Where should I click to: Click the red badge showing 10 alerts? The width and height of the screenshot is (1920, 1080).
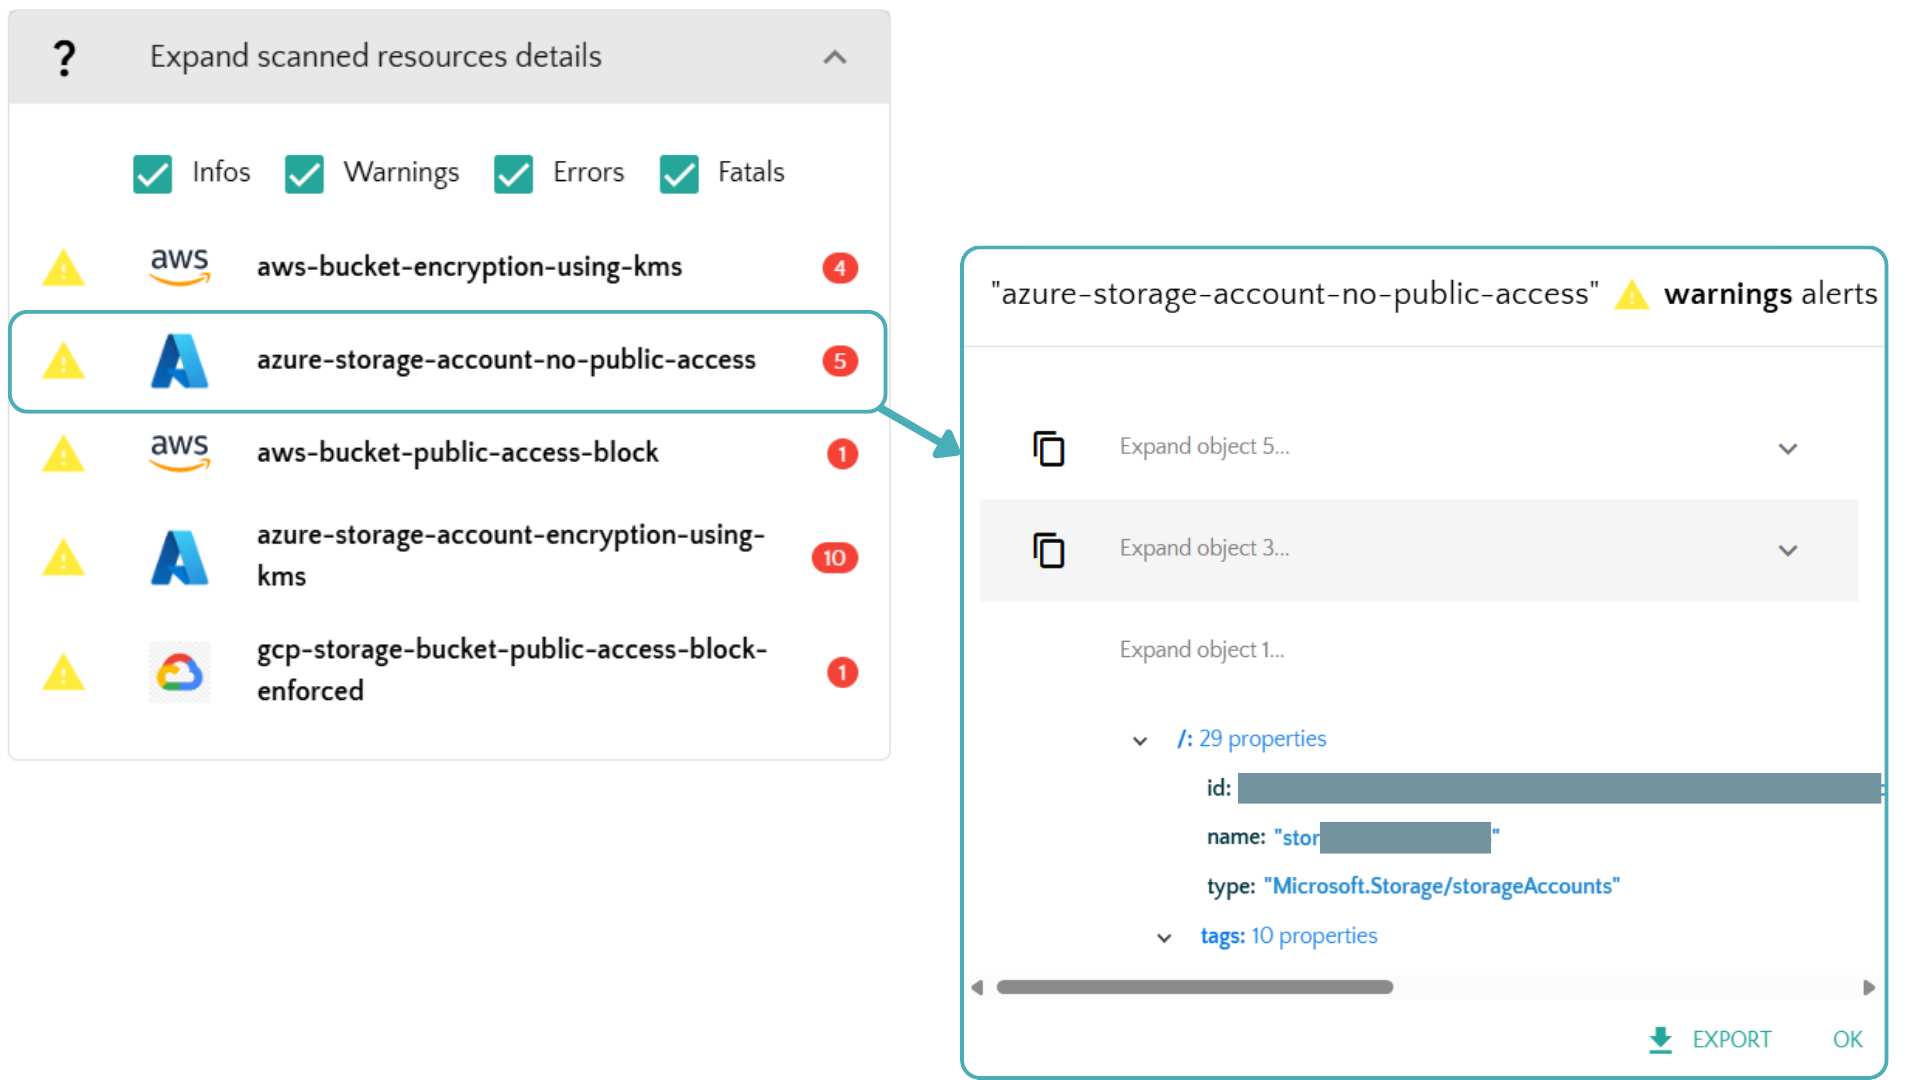pos(835,557)
